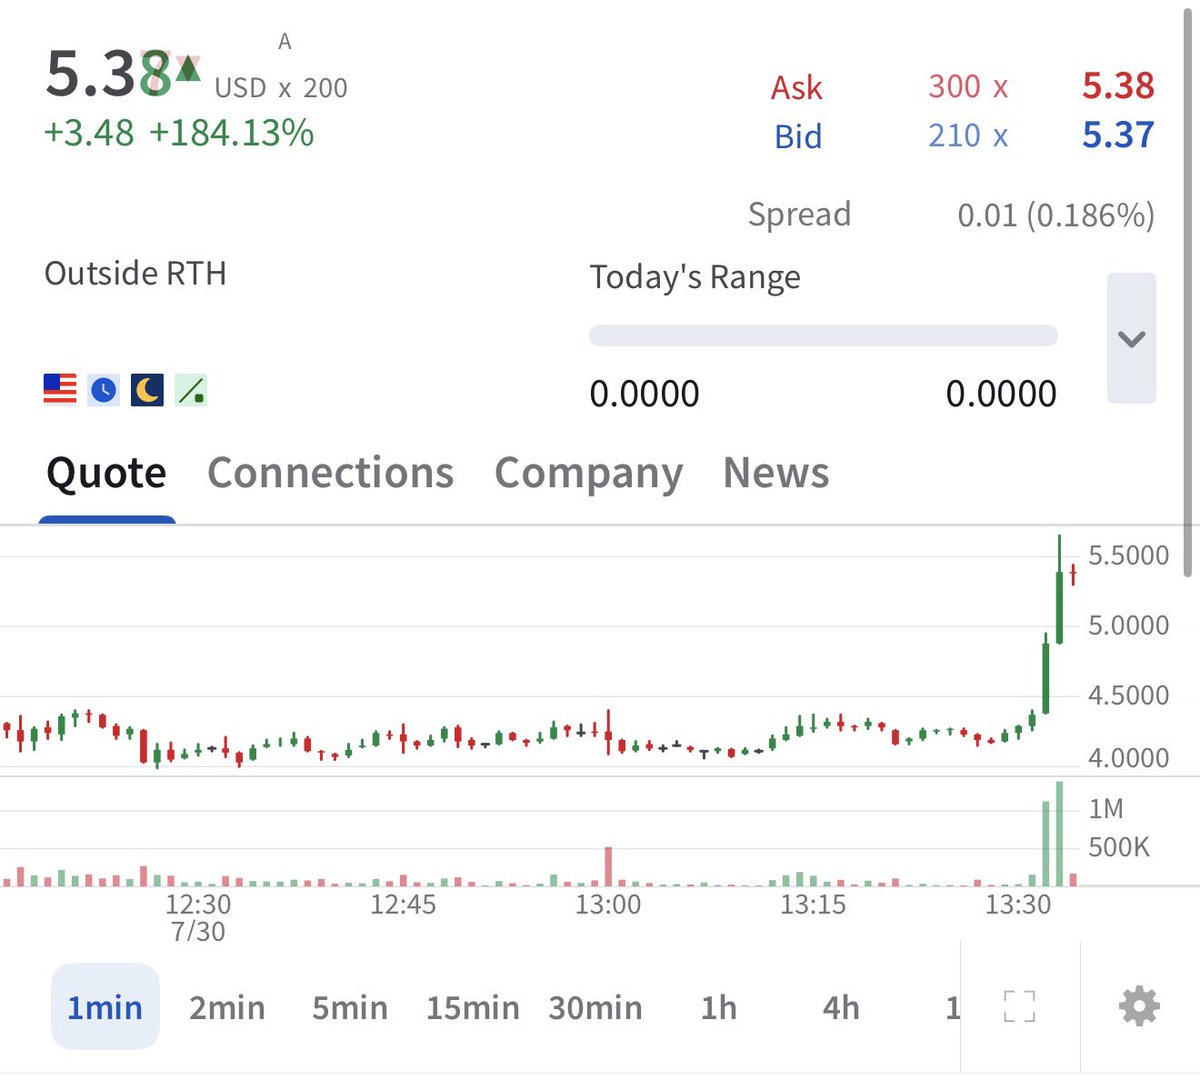Tap the 5.5000 price axis label

pyautogui.click(x=1128, y=555)
